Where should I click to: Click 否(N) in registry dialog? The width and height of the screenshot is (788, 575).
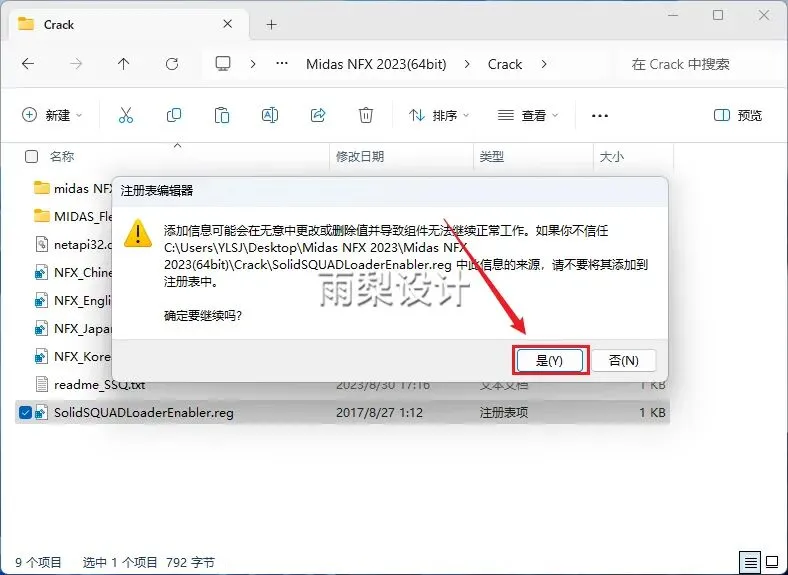pos(624,360)
